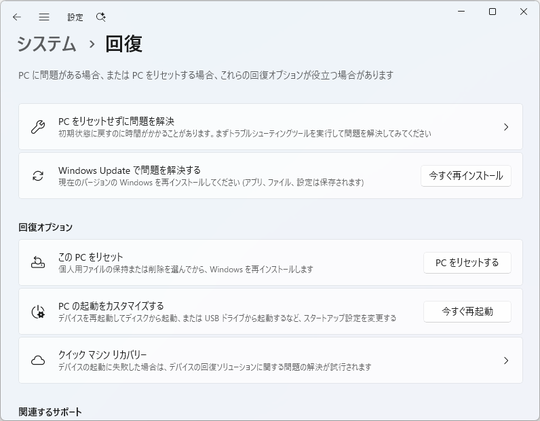This screenshot has width=540, height=421.
Task: Click the advanced startup power icon
Action: click(x=38, y=312)
